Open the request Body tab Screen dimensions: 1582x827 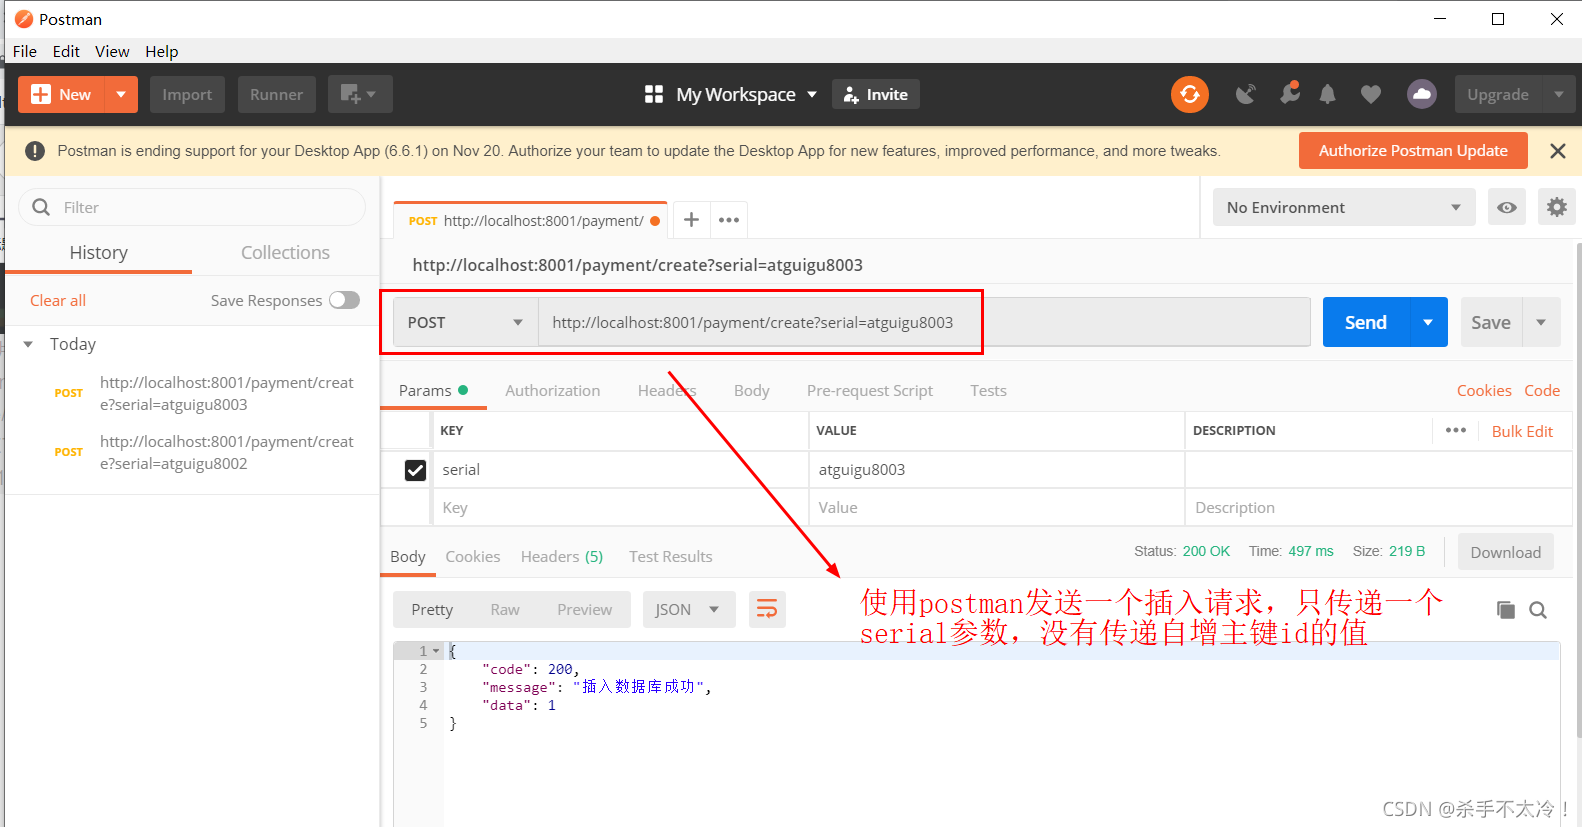coord(752,390)
